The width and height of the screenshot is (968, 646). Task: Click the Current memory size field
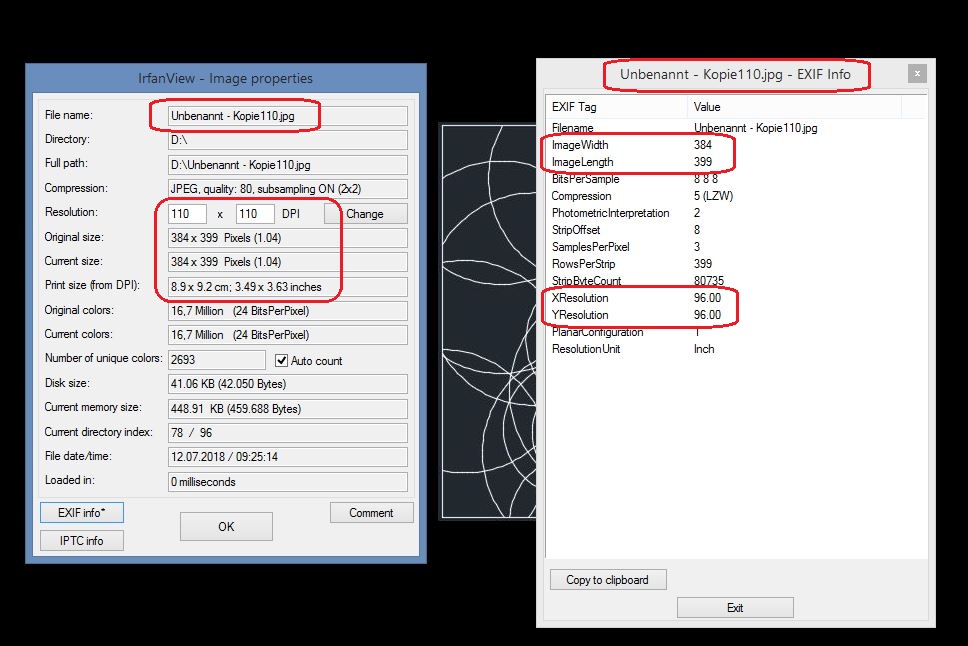[x=288, y=409]
